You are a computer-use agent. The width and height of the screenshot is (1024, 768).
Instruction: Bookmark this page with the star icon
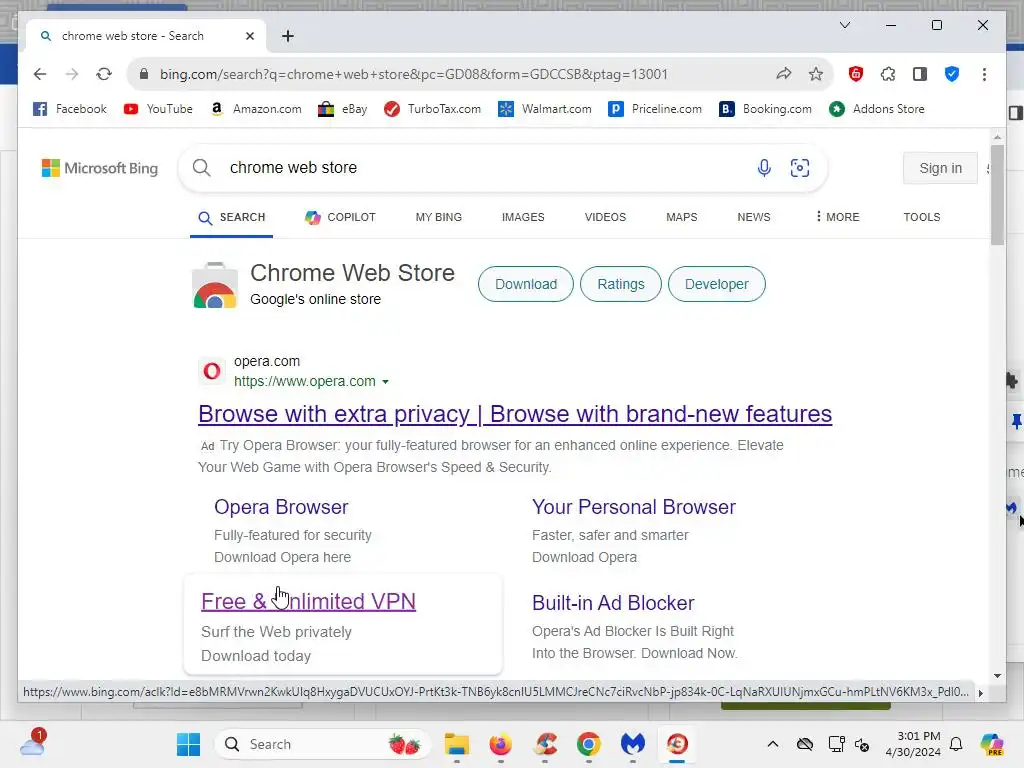point(816,74)
